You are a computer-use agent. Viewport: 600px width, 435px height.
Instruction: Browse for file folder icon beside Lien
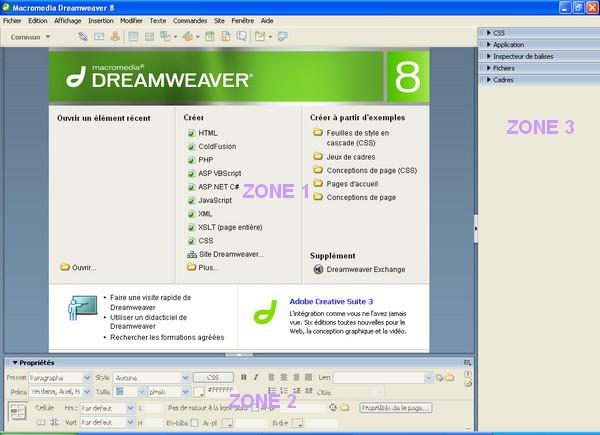(449, 378)
